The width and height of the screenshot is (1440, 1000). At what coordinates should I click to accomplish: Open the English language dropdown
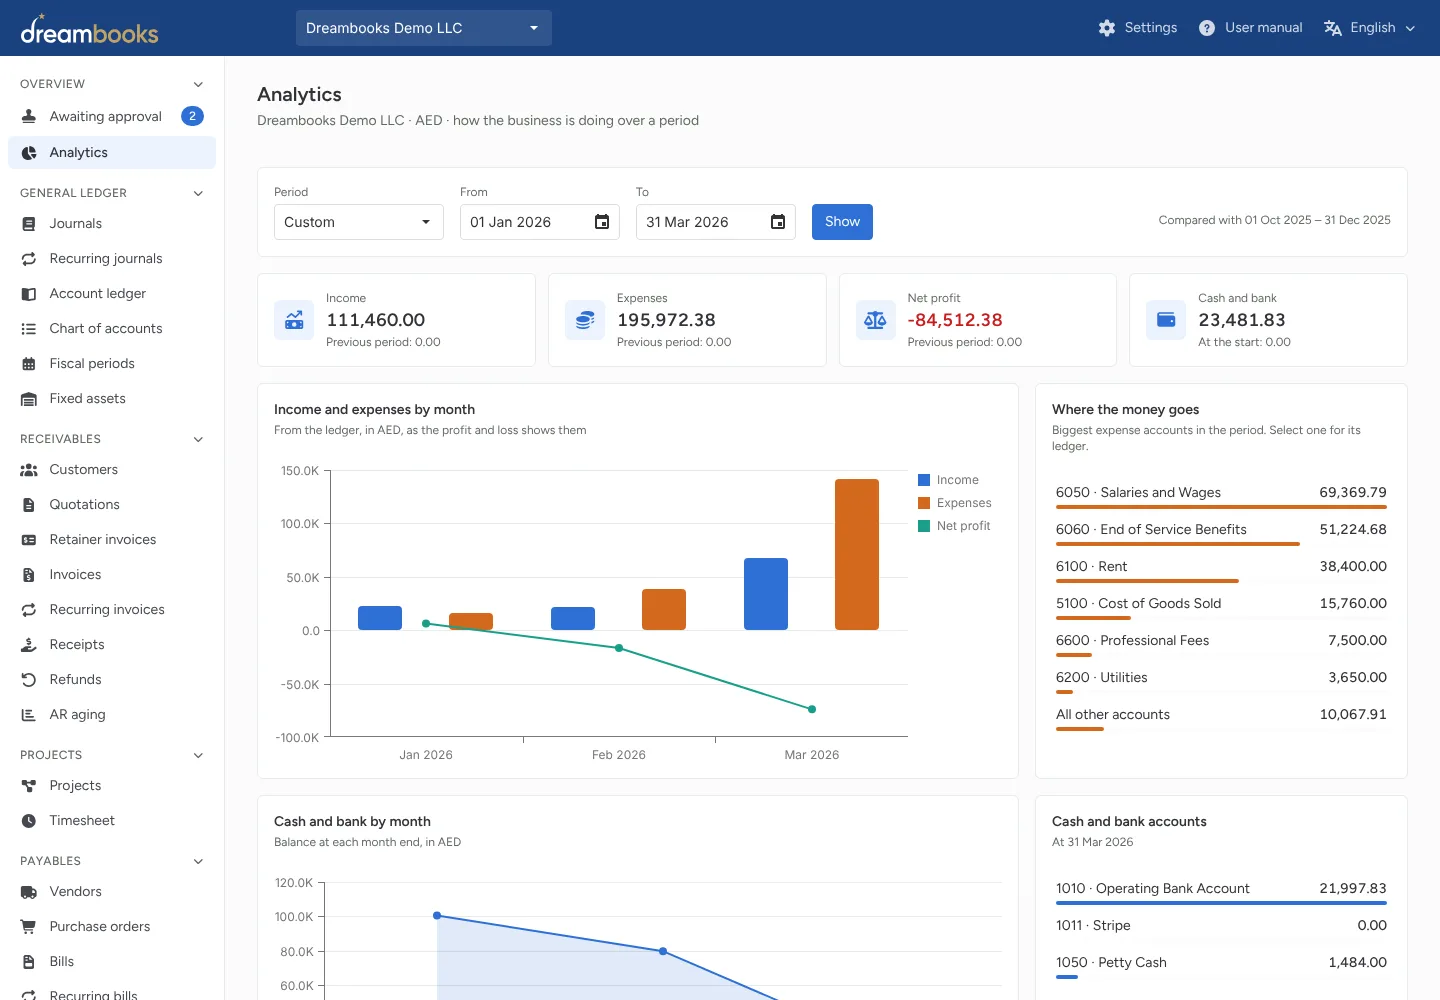[x=1370, y=28]
